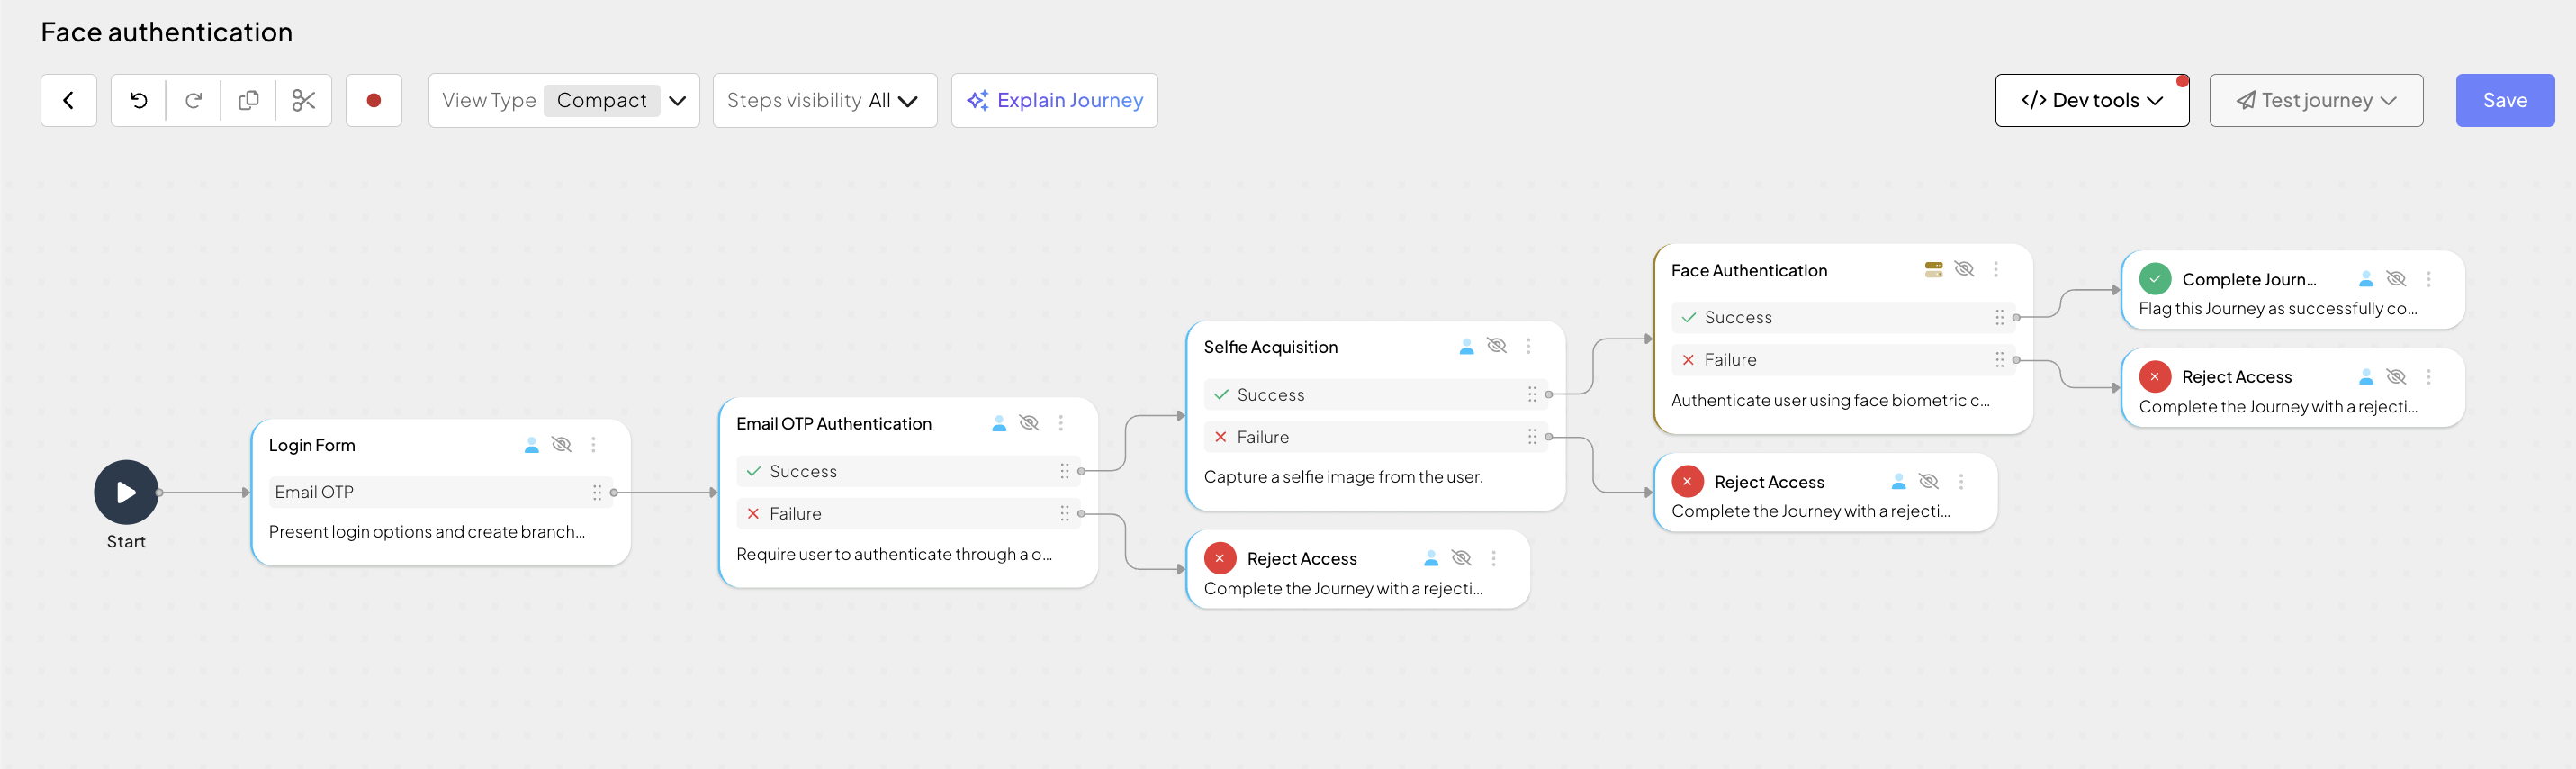Click the green check Complete Journey icon
This screenshot has height=769, width=2576.
(2155, 279)
